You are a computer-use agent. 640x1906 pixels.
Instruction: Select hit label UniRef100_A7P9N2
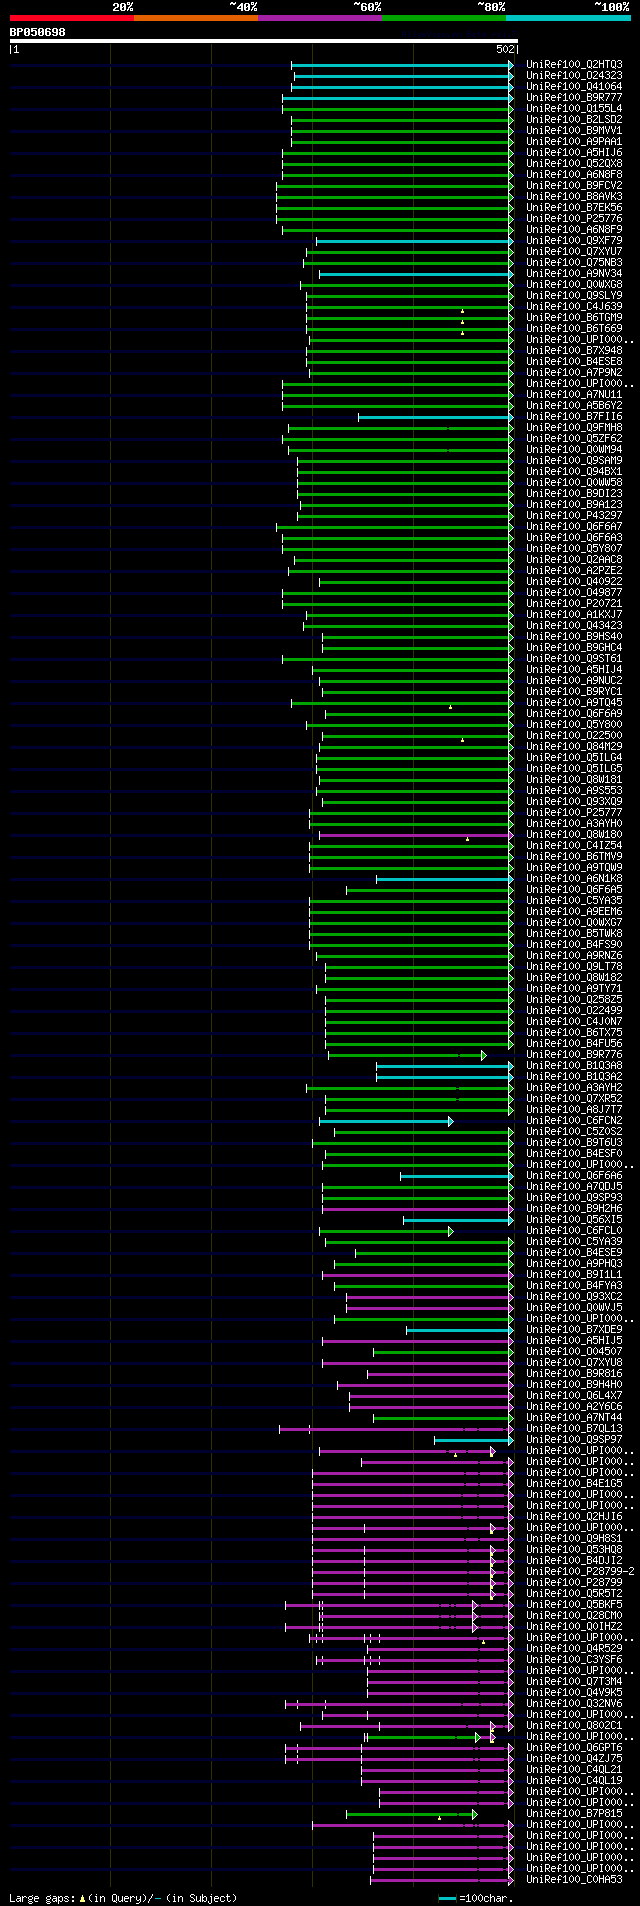[574, 373]
